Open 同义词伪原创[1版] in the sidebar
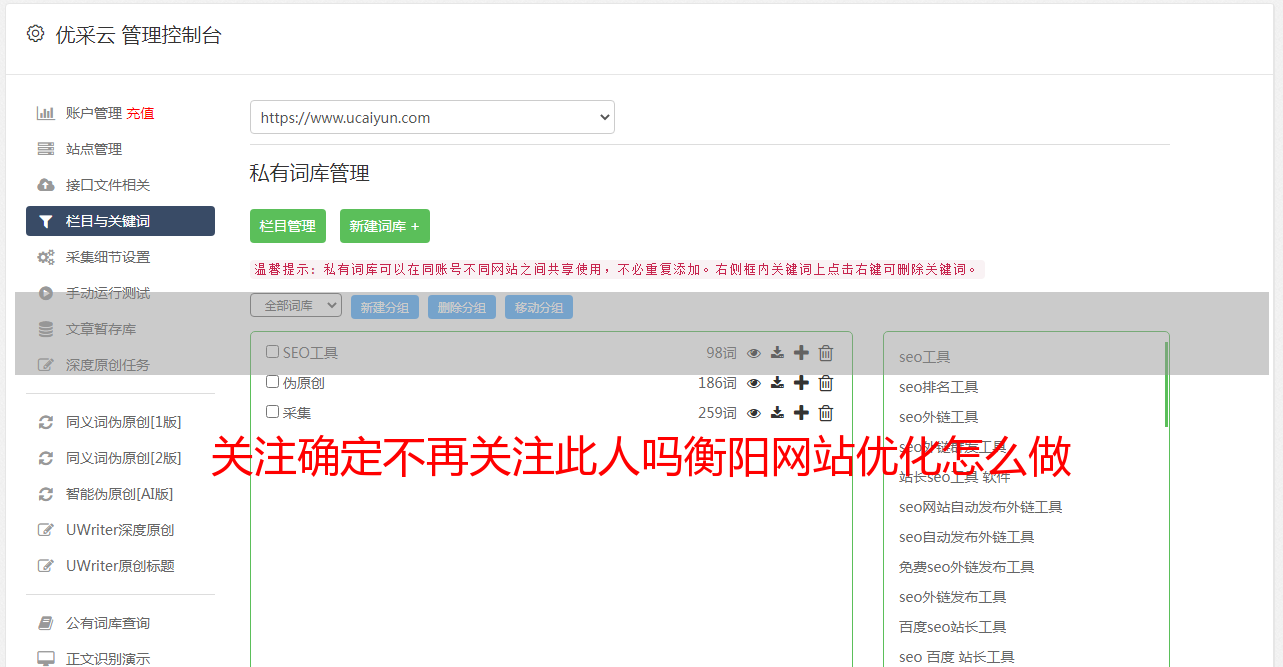 click(124, 422)
